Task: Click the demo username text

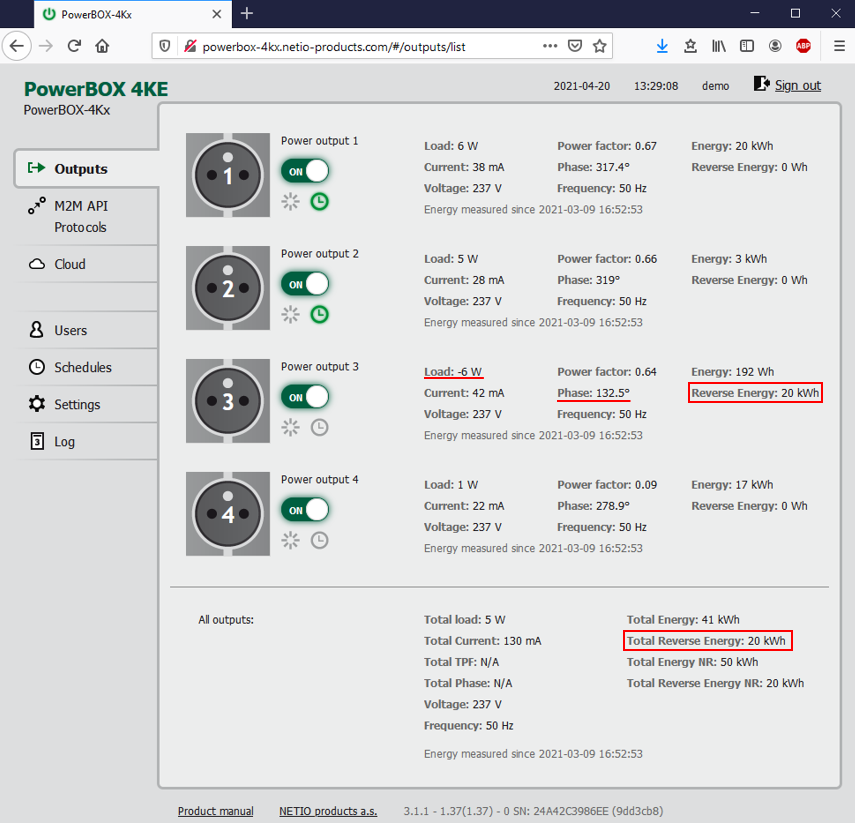Action: (715, 86)
